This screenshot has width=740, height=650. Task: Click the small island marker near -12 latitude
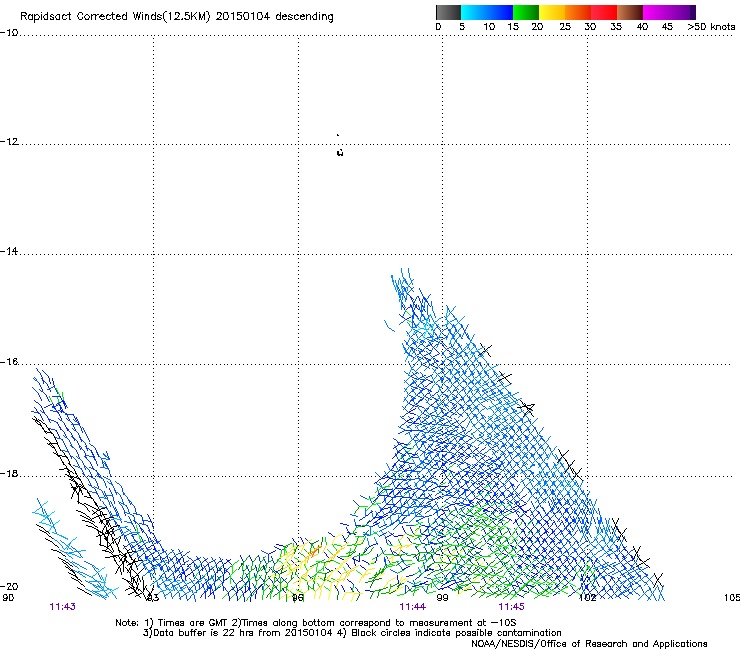pyautogui.click(x=340, y=152)
